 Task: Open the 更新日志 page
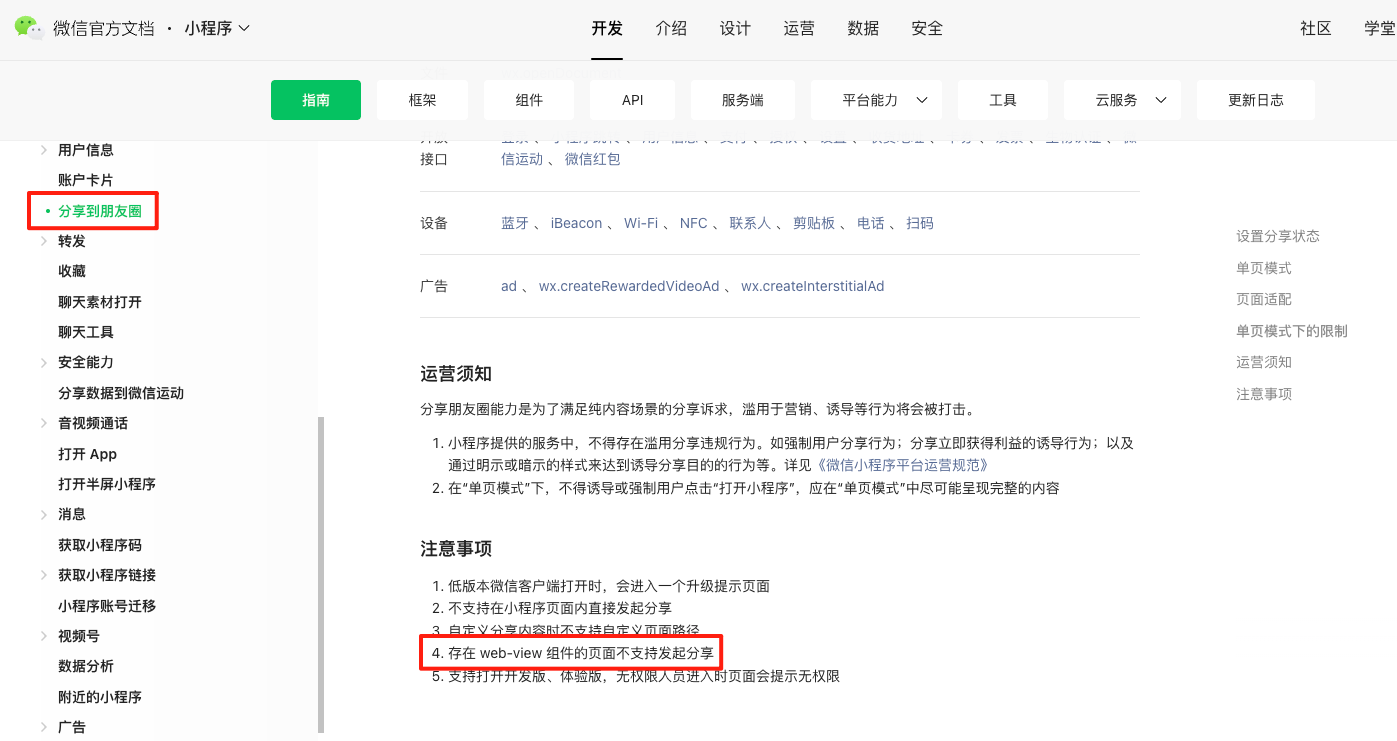coord(1256,100)
